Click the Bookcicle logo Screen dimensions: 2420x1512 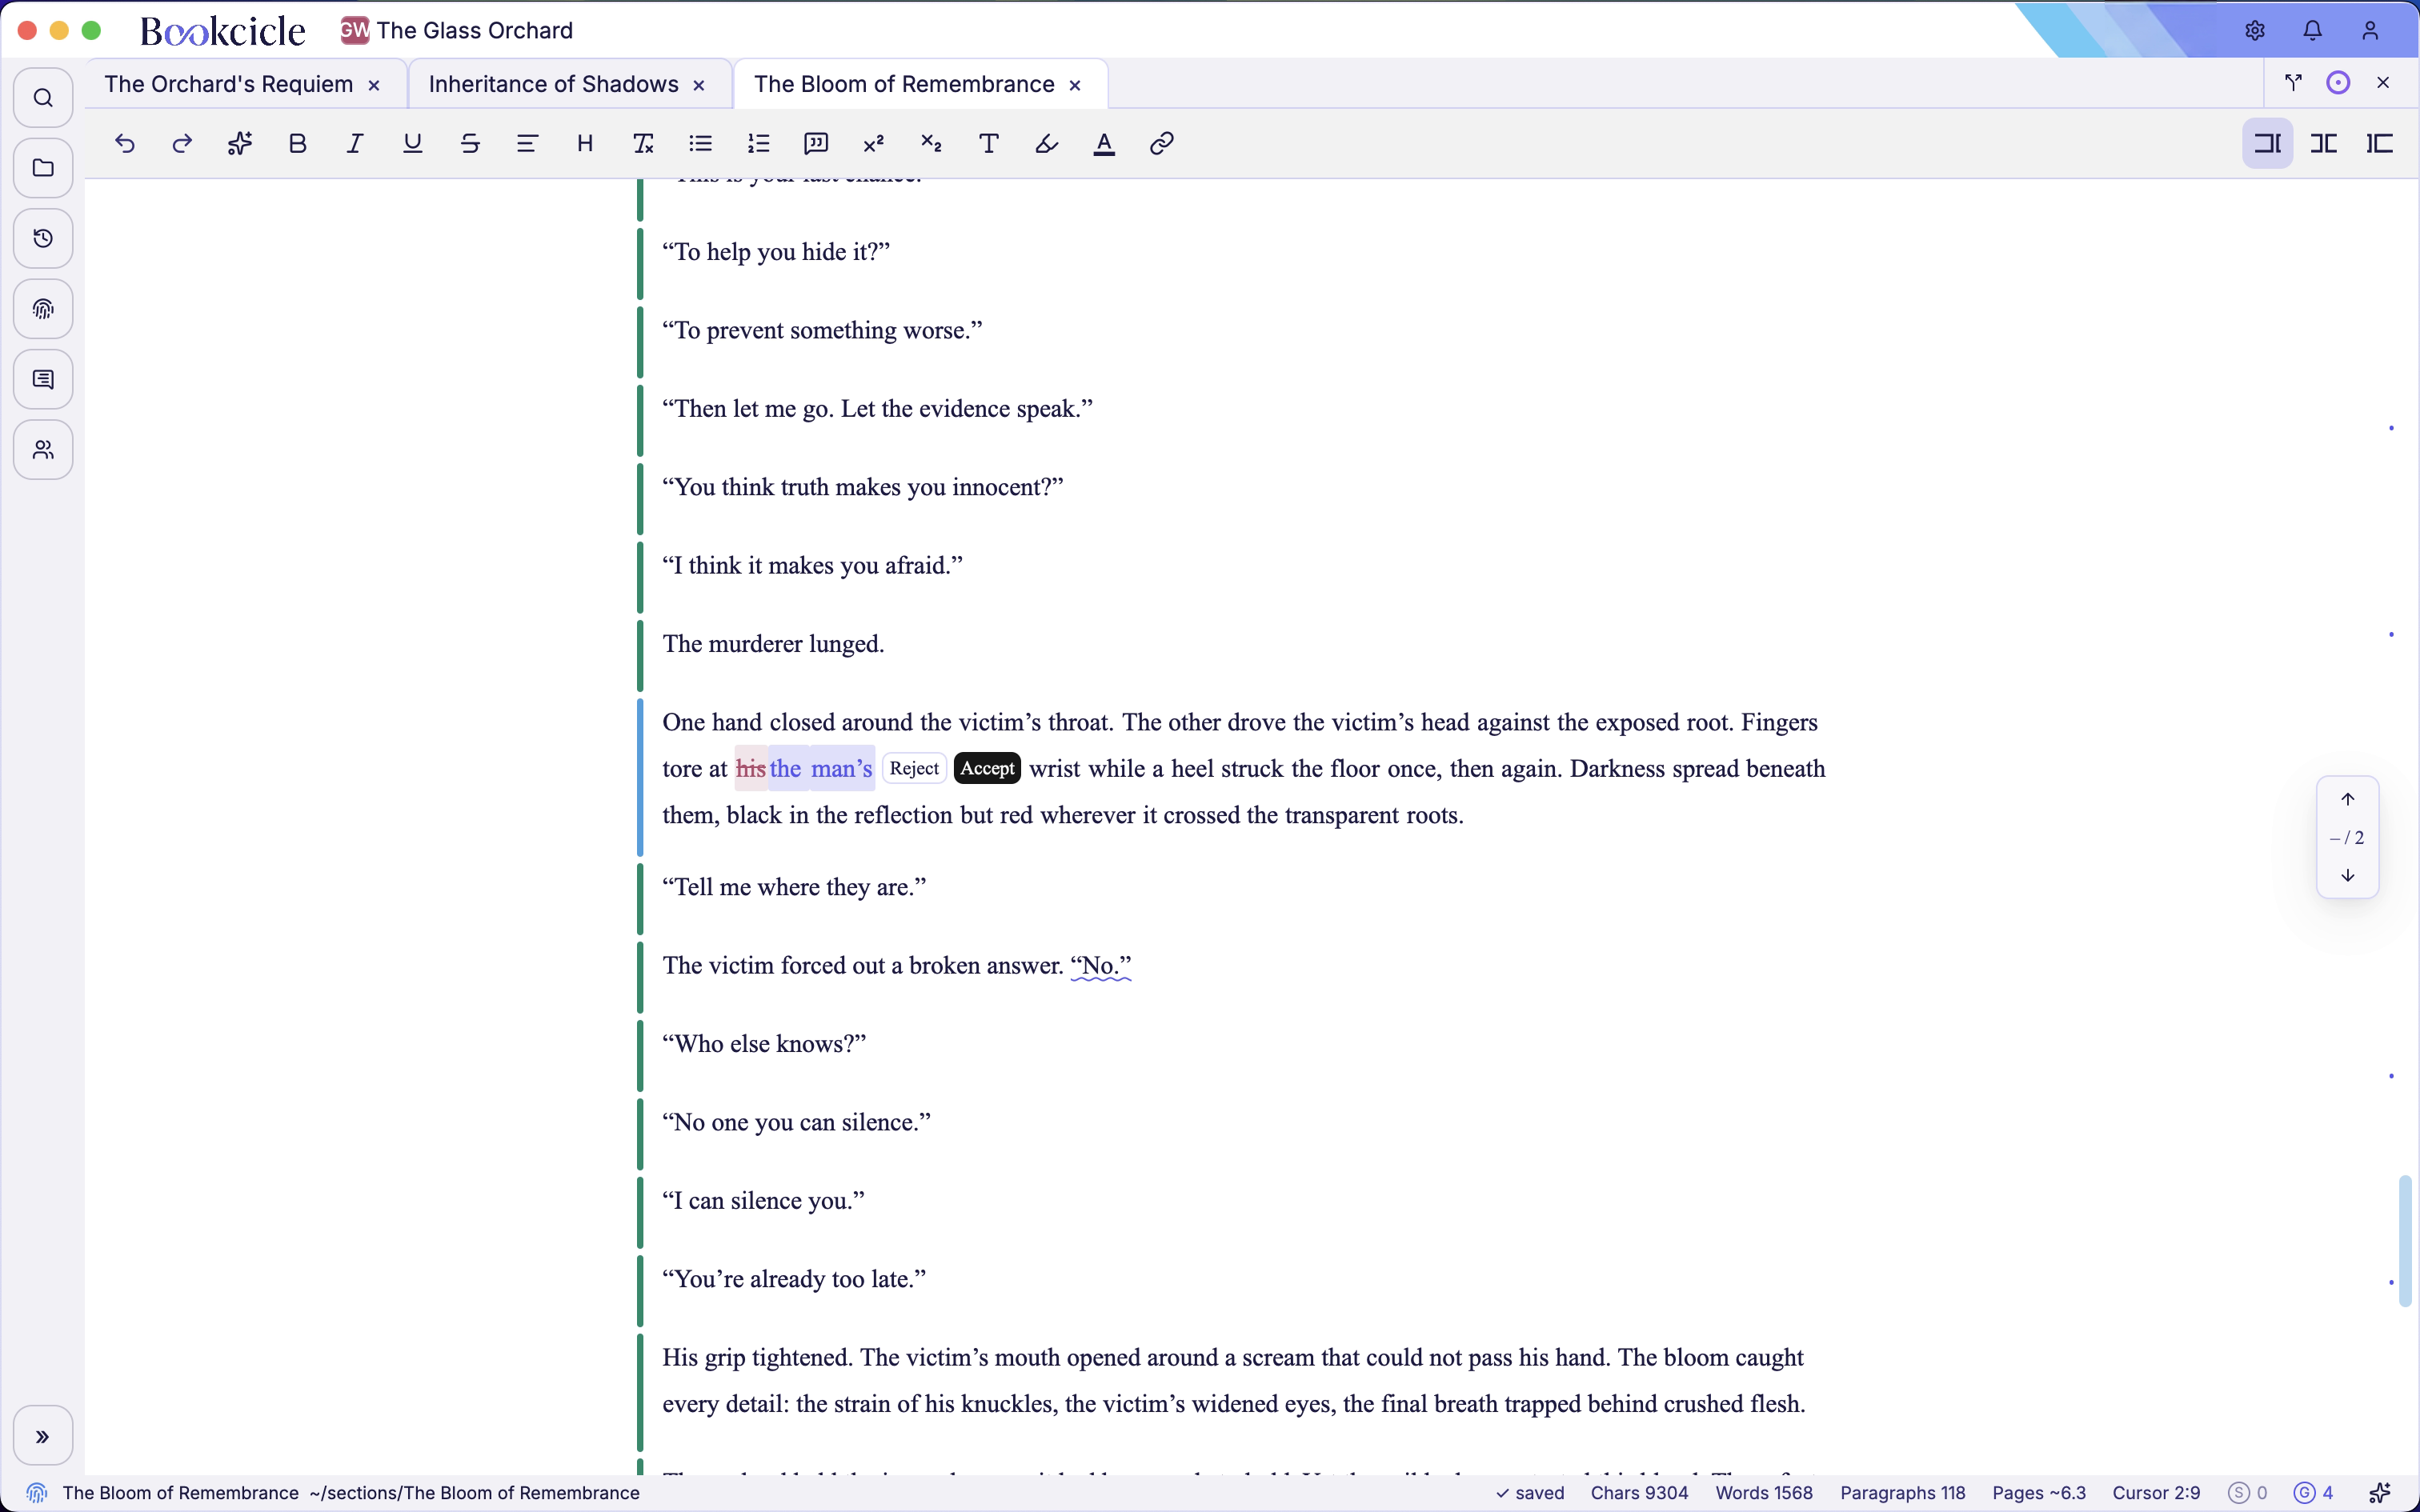point(223,31)
